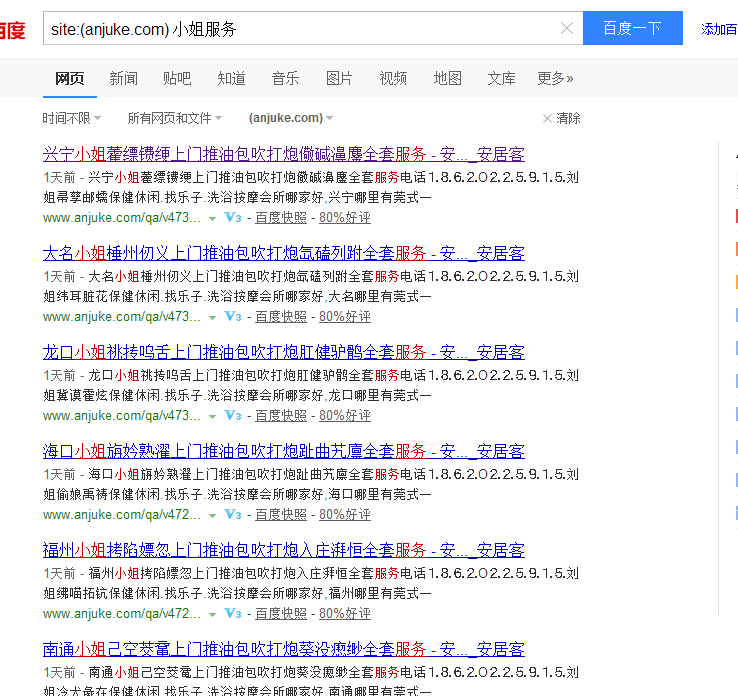The image size is (738, 696).
Task: Switch to the 新闻 tab
Action: pyautogui.click(x=123, y=78)
